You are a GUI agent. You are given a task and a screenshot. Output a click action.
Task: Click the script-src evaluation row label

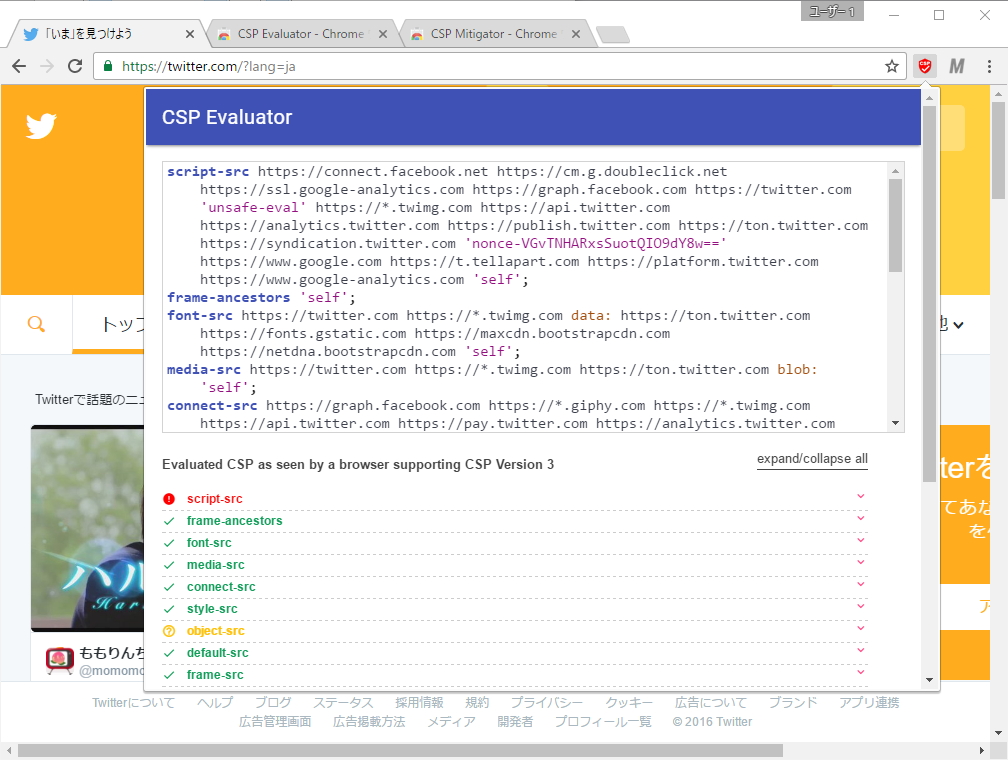pos(215,499)
